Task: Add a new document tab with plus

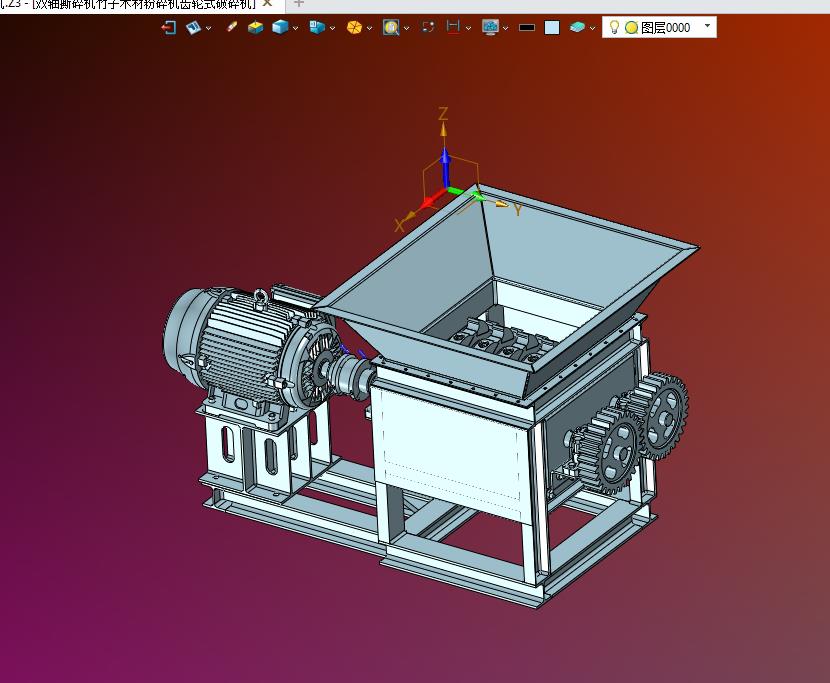Action: pos(299,4)
